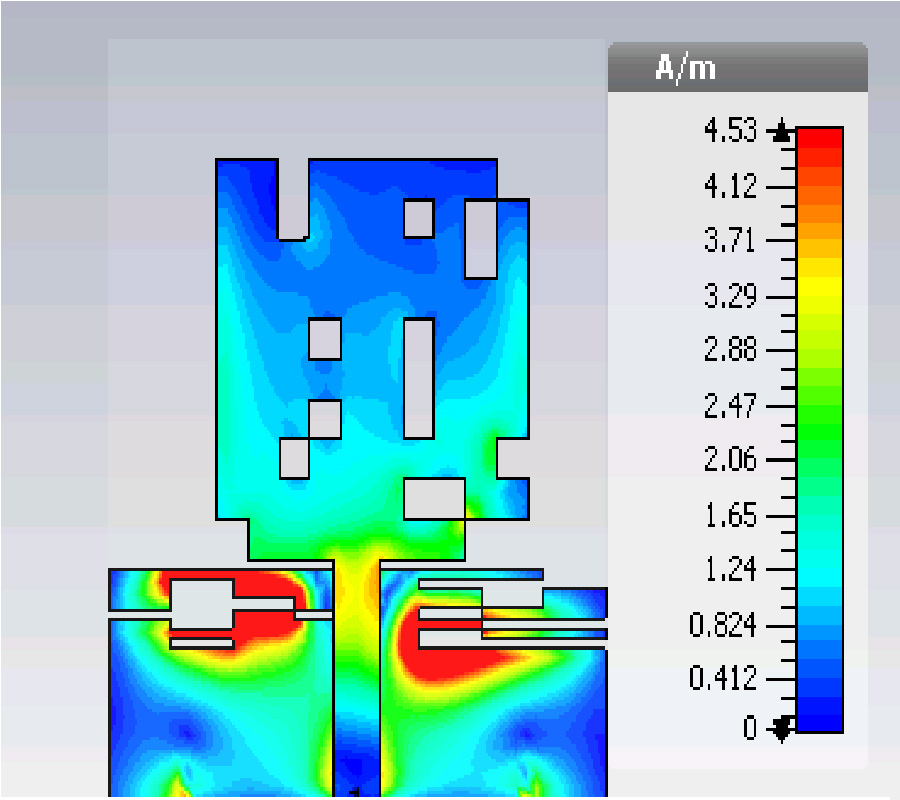Pick the red top of the color bar
Image resolution: width=900 pixels, height=800 pixels.
click(819, 140)
